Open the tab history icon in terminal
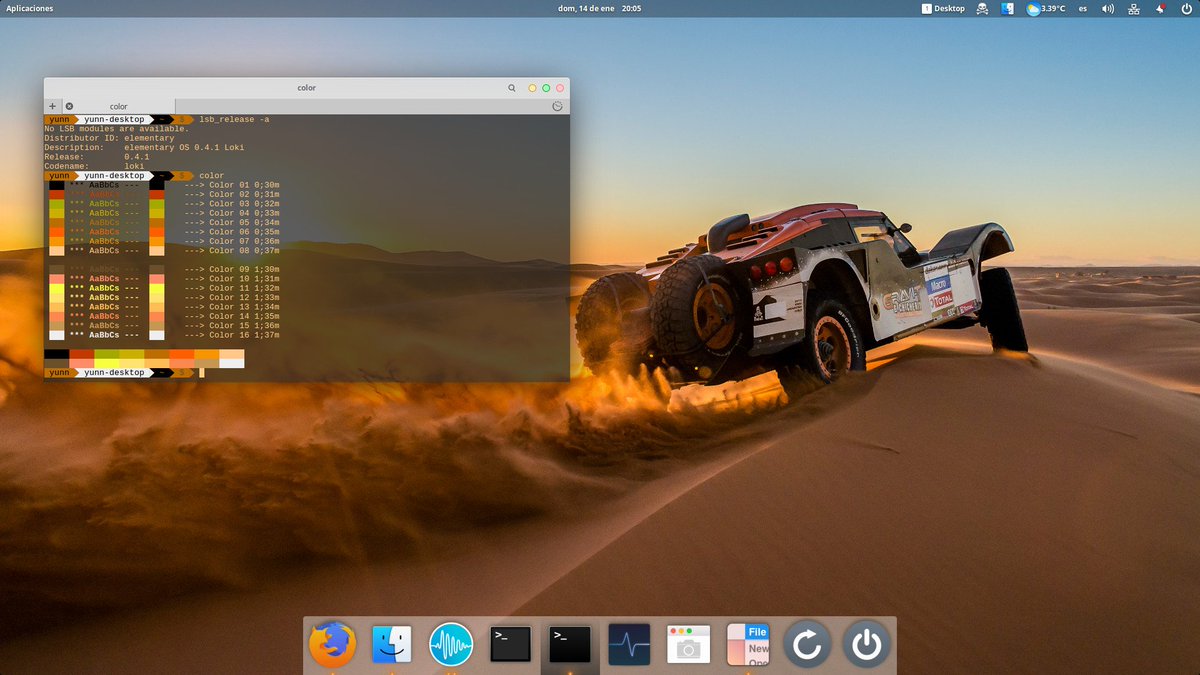 (x=558, y=106)
